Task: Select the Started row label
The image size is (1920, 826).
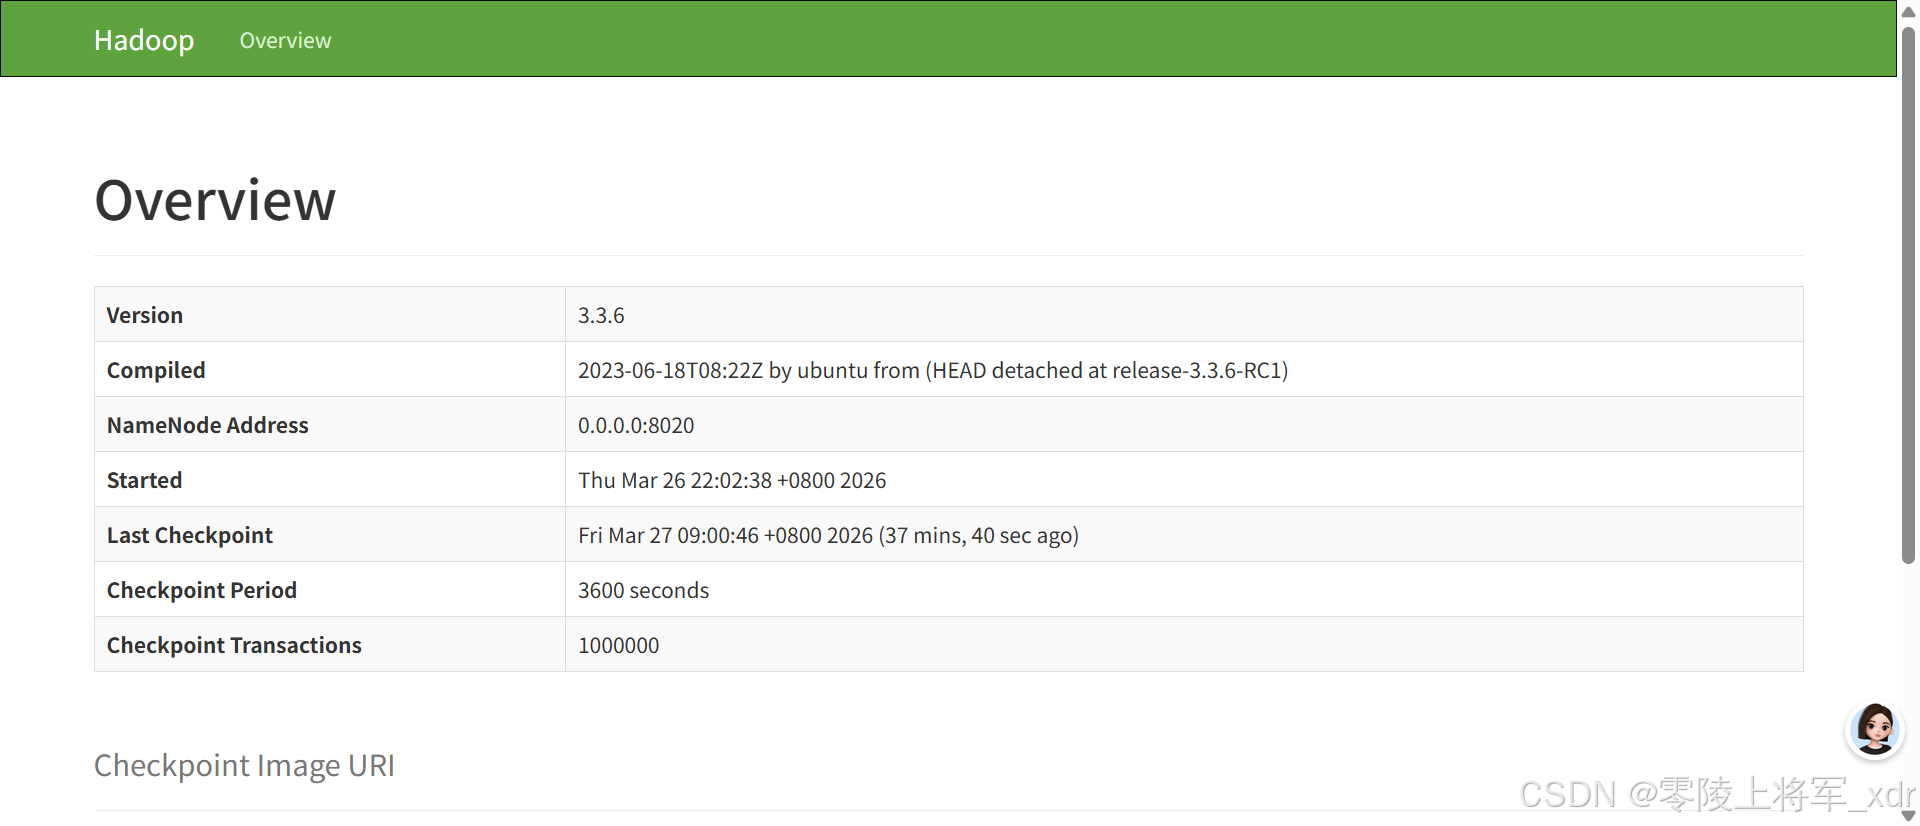Action: (145, 480)
